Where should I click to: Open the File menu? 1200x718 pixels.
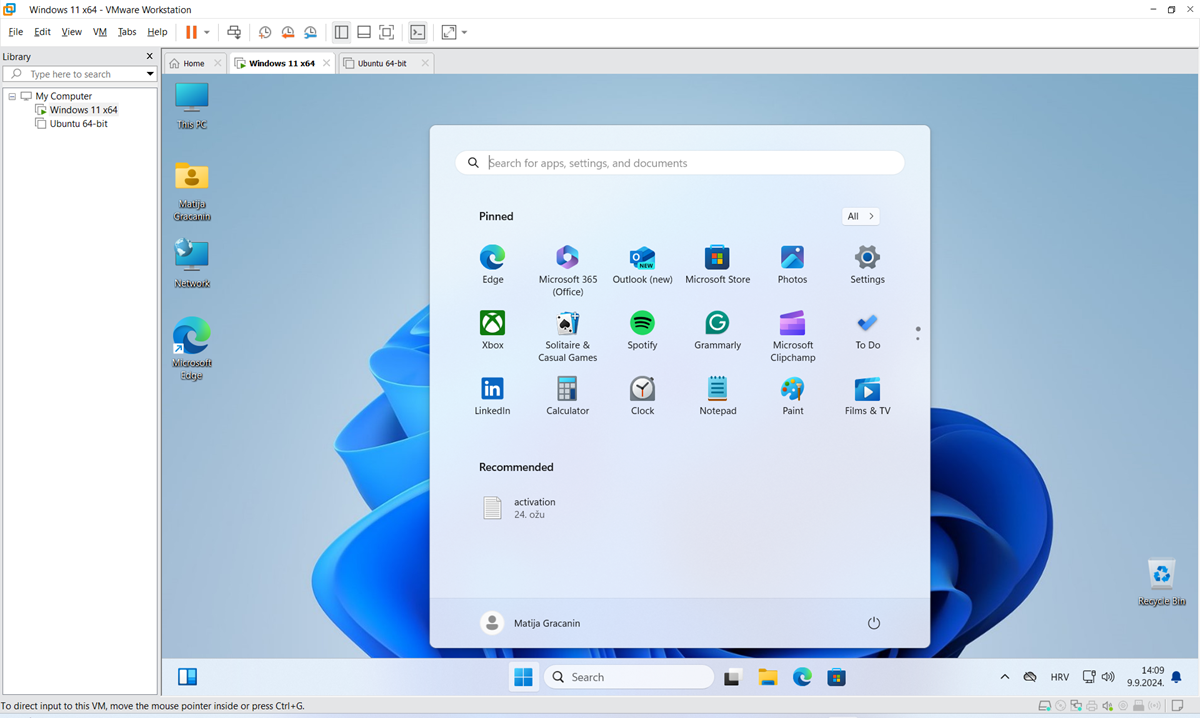(x=15, y=32)
